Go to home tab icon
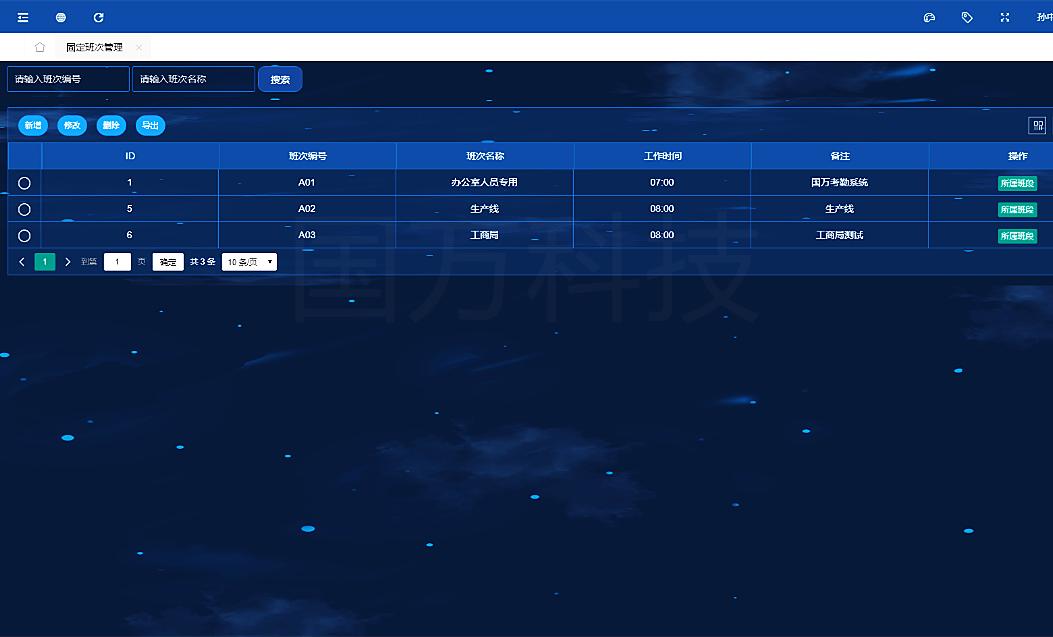1053x637 pixels. pos(40,47)
